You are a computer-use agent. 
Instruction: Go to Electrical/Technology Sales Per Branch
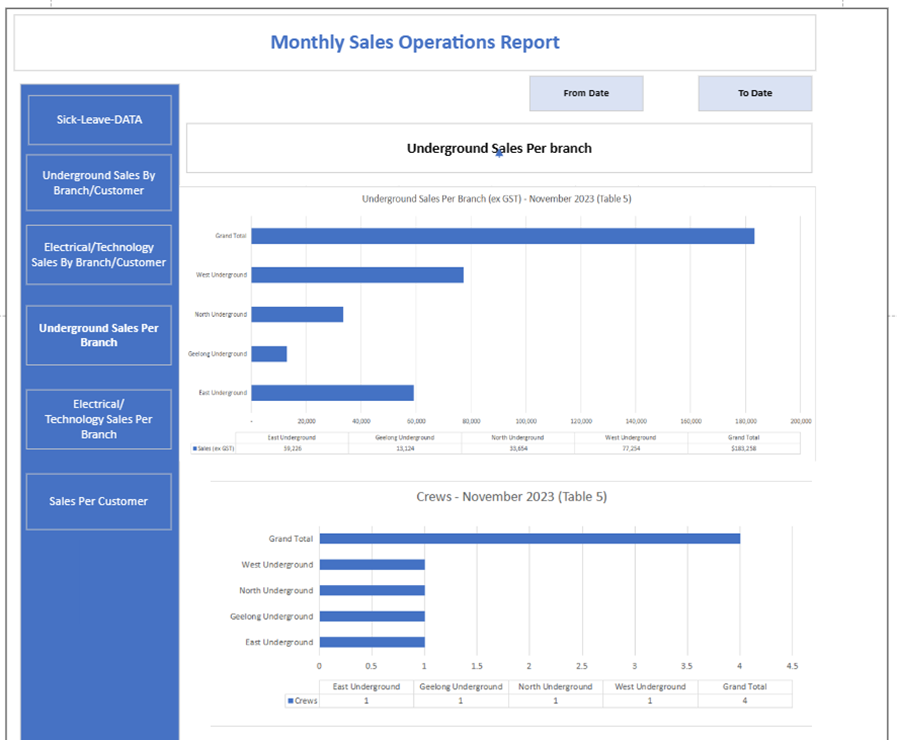click(99, 419)
